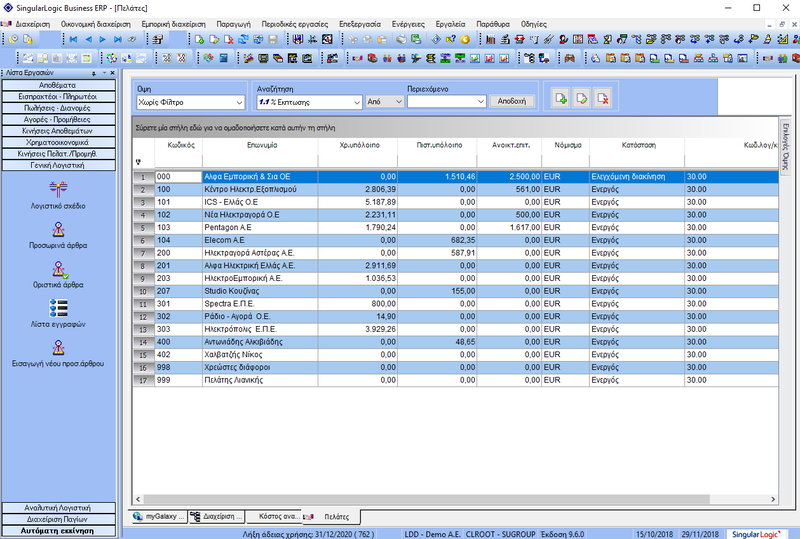Go to next record arrow in toolbar
The image size is (800, 539).
click(103, 39)
